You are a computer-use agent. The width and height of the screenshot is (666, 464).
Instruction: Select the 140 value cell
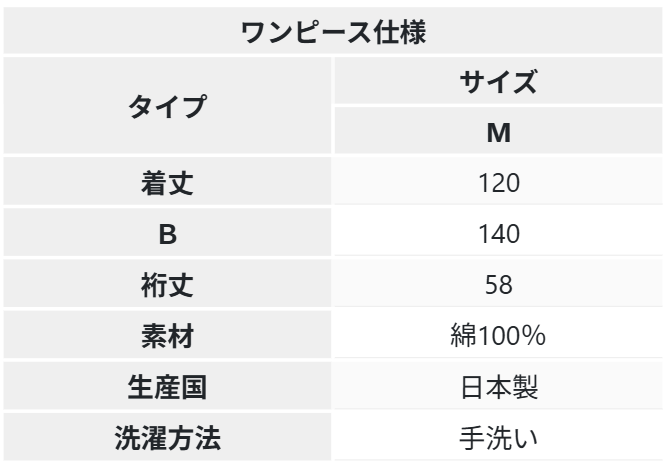(x=498, y=234)
